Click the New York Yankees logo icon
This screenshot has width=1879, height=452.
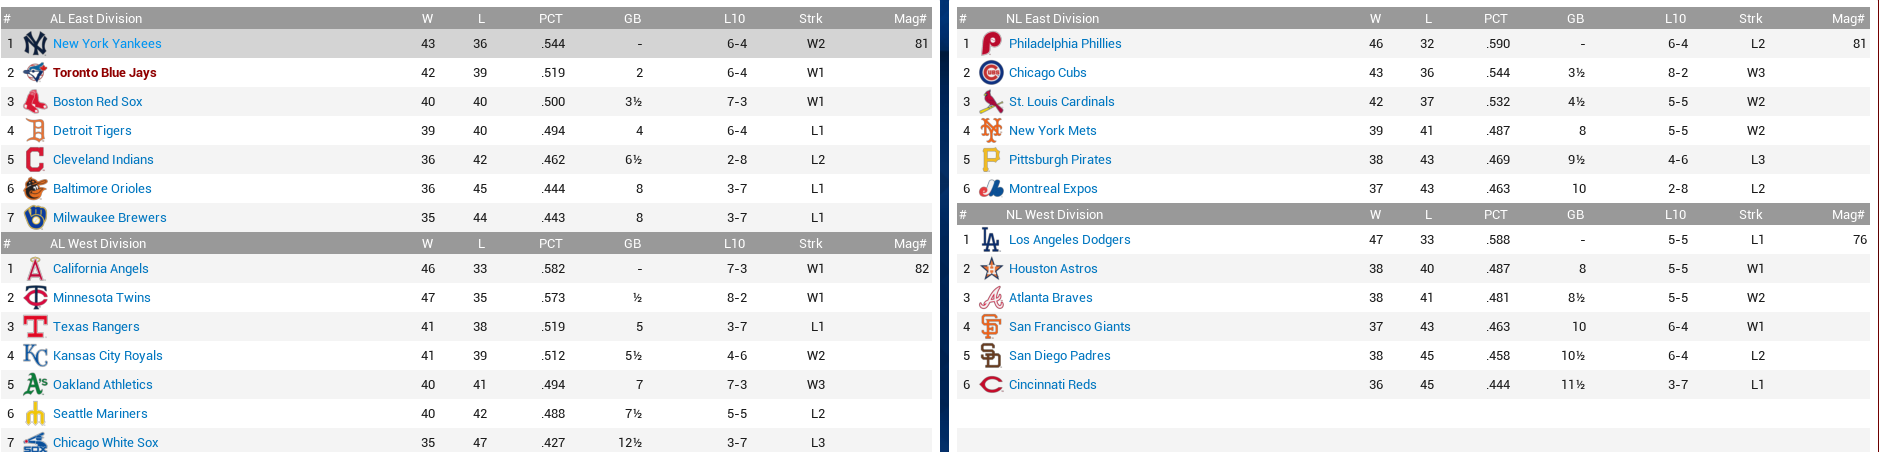point(35,44)
